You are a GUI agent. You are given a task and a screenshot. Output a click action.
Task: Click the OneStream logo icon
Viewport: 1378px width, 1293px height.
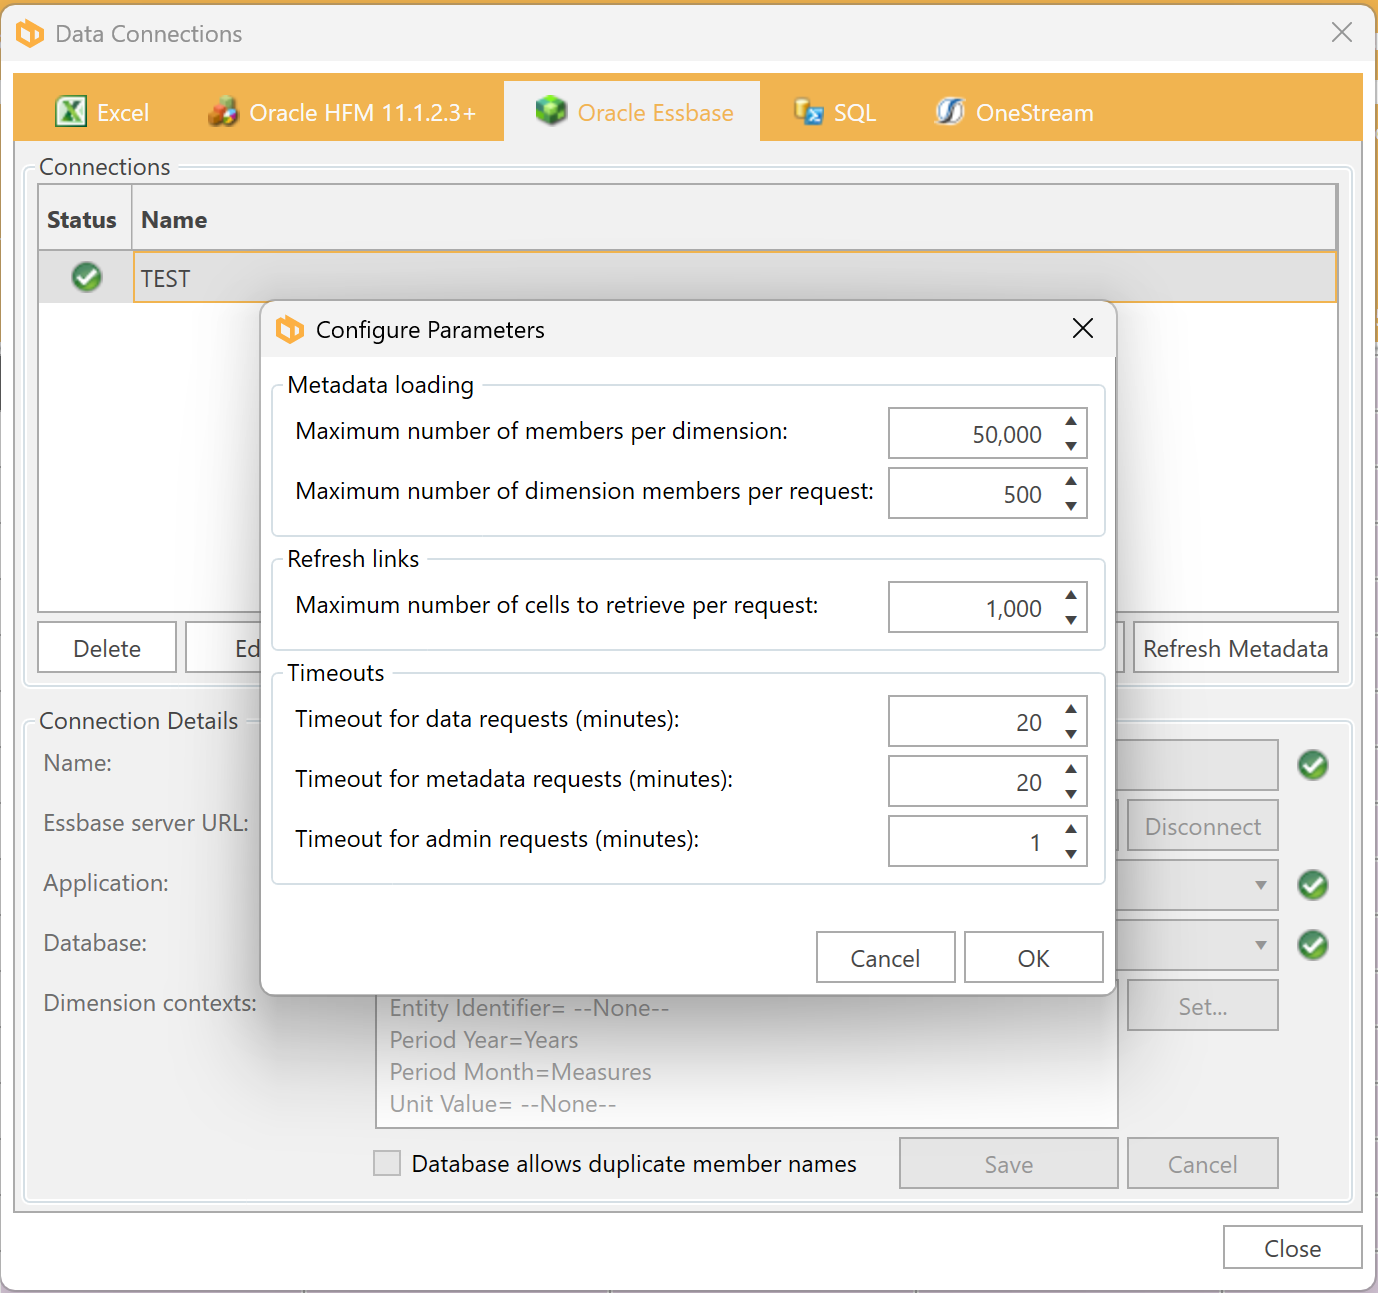pyautogui.click(x=949, y=112)
